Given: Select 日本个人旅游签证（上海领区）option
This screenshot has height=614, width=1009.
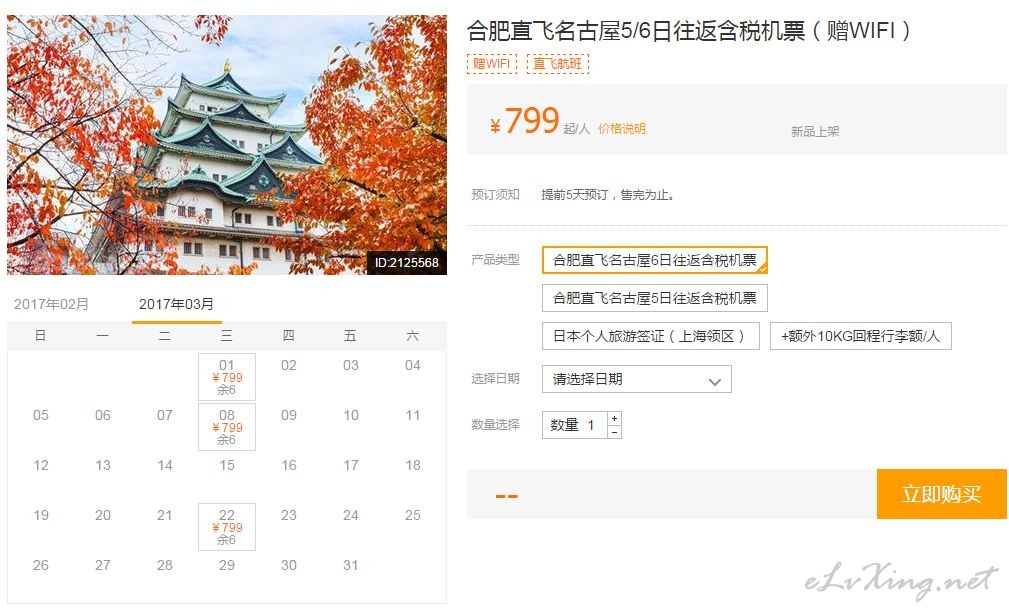Looking at the screenshot, I should tap(651, 336).
